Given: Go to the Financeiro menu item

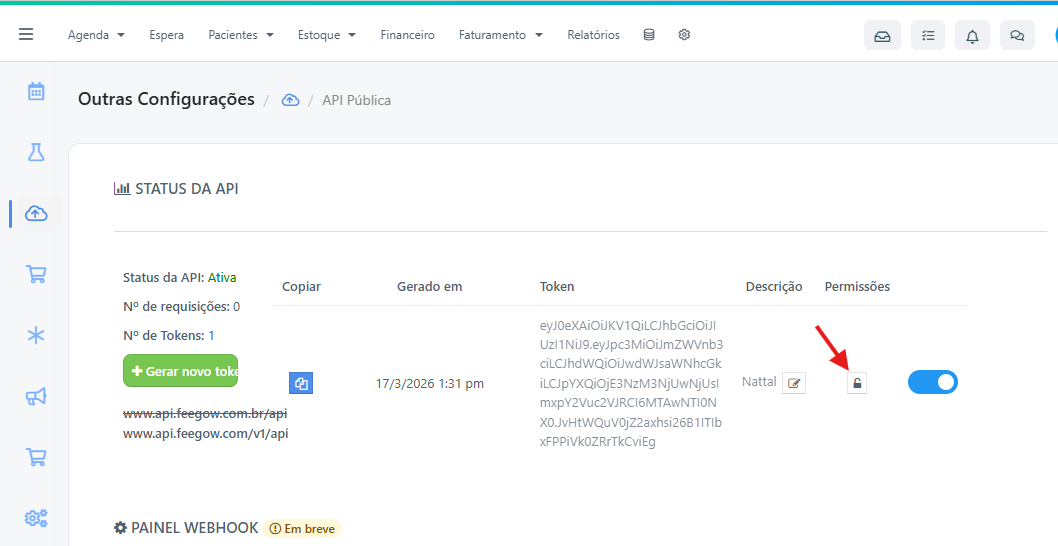Looking at the screenshot, I should (408, 34).
